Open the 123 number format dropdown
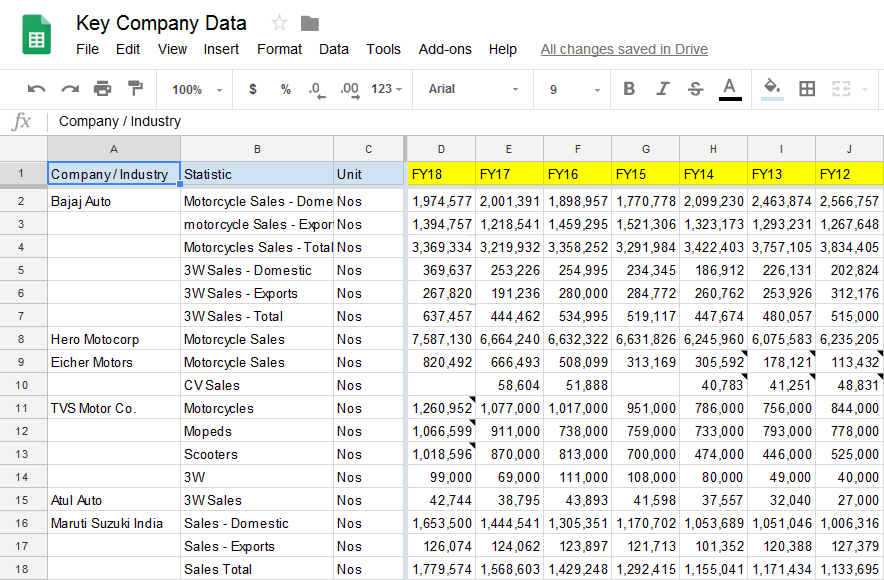Image resolution: width=884 pixels, height=580 pixels. click(386, 89)
